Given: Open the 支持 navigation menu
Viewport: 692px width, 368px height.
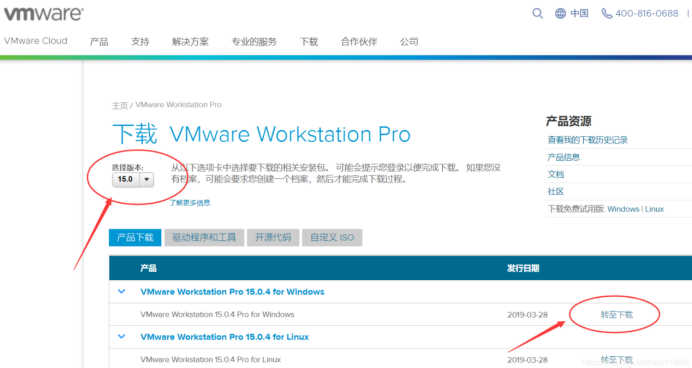Looking at the screenshot, I should click(x=140, y=41).
